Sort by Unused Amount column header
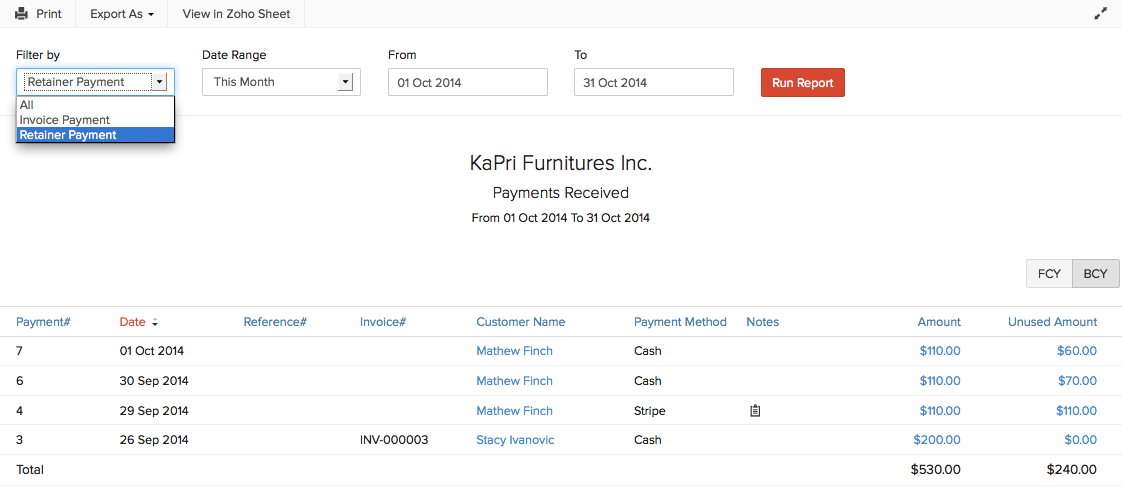 coord(1053,322)
